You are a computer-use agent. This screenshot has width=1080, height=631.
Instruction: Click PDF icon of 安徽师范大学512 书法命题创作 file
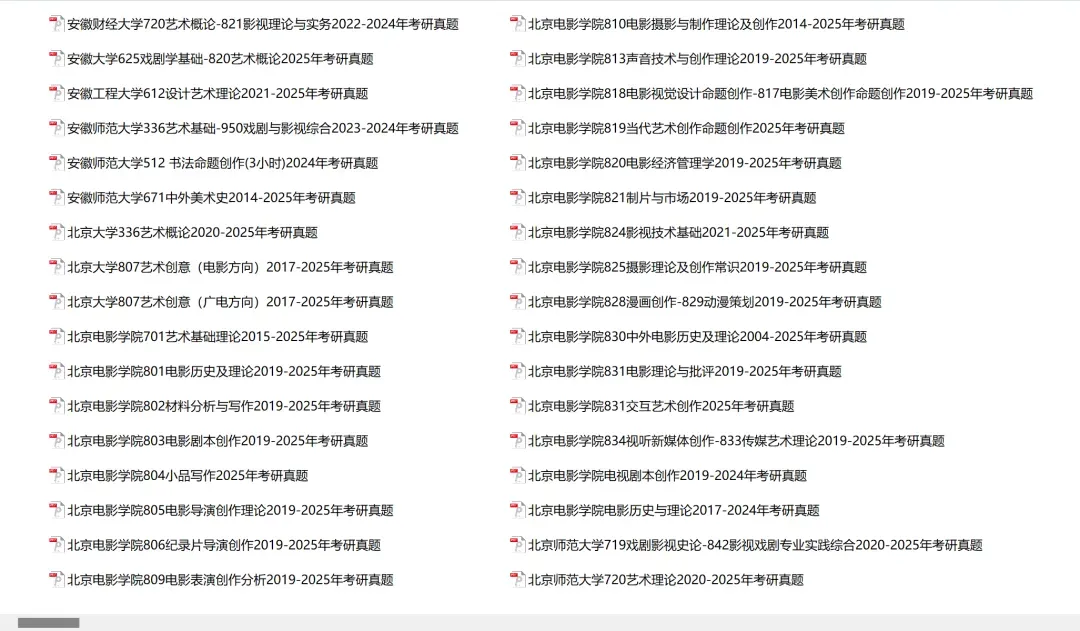(x=56, y=163)
